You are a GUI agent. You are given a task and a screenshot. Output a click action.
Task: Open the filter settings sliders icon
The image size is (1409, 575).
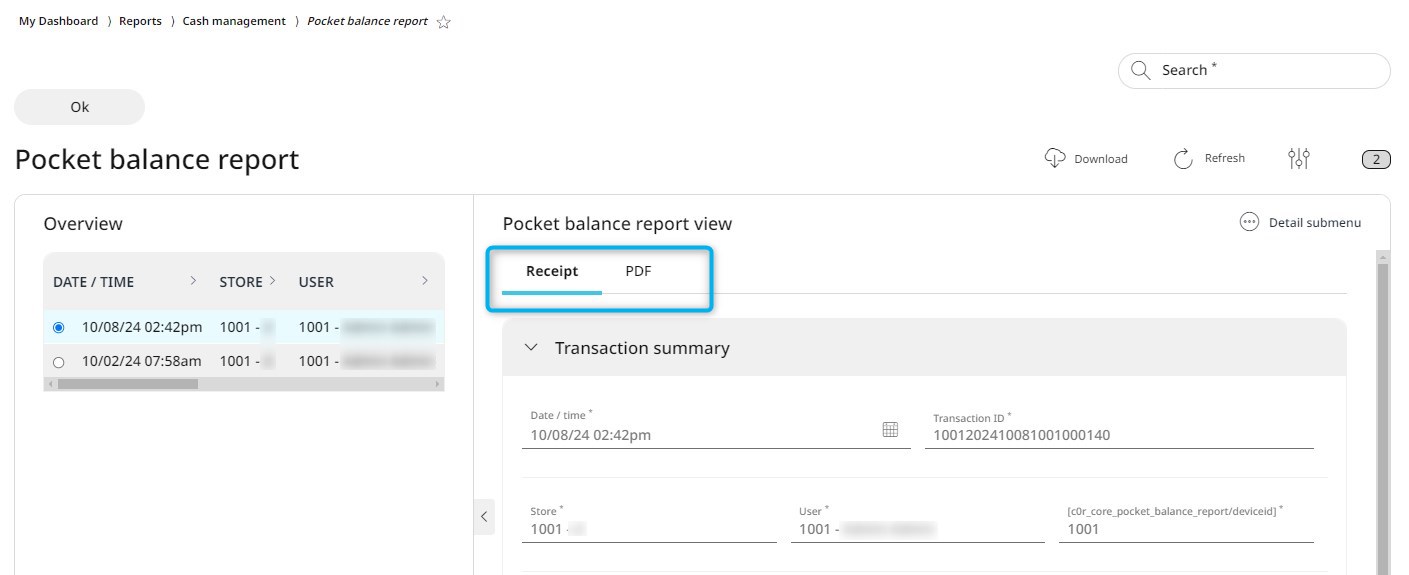click(1299, 158)
